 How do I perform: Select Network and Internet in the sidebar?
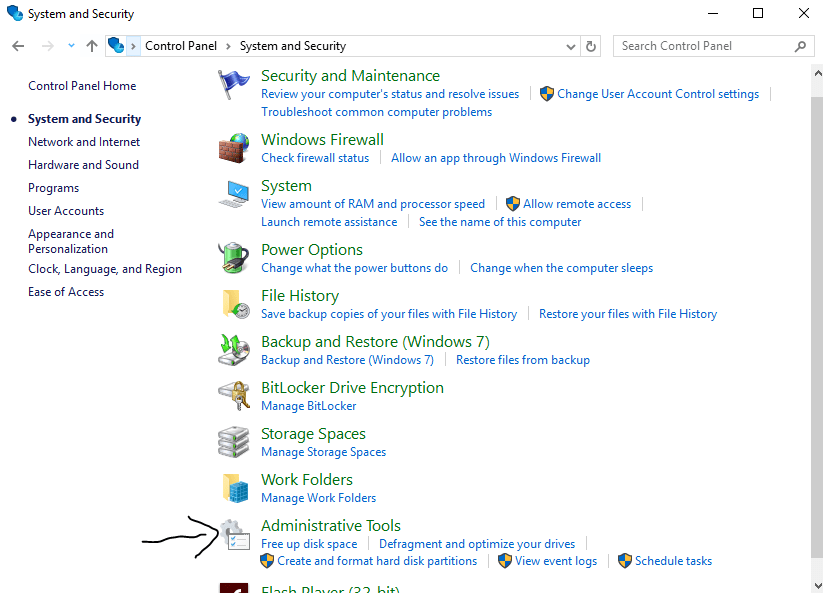point(84,142)
